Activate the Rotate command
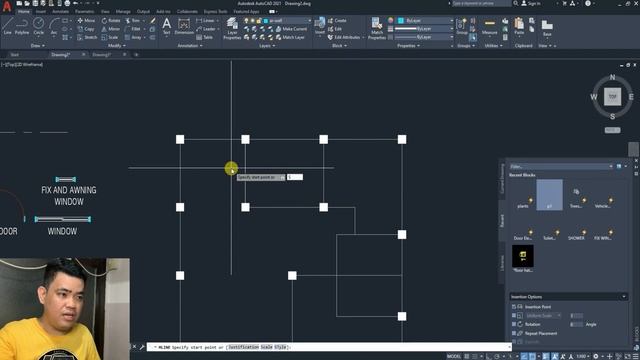 (x=111, y=20)
